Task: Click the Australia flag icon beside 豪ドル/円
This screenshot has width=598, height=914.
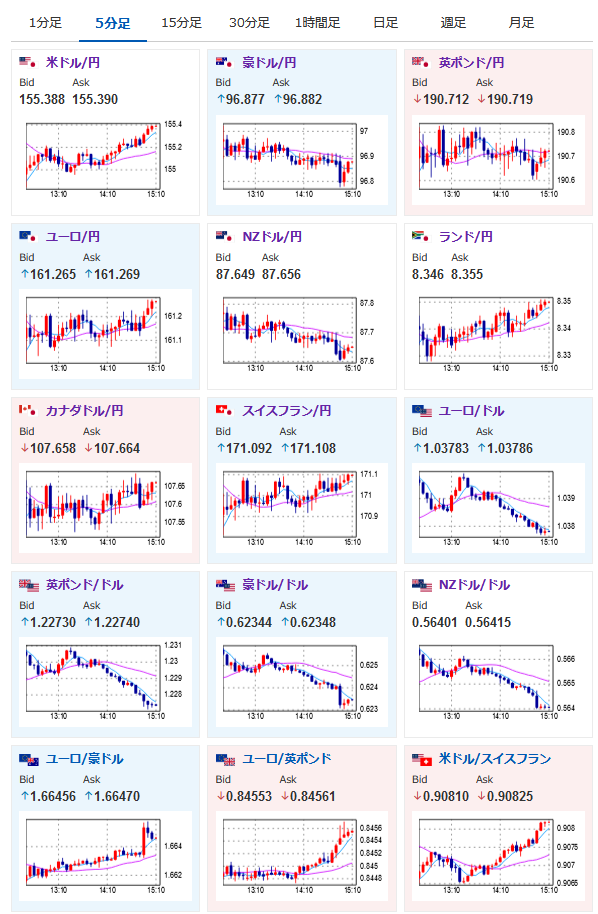Action: [224, 62]
